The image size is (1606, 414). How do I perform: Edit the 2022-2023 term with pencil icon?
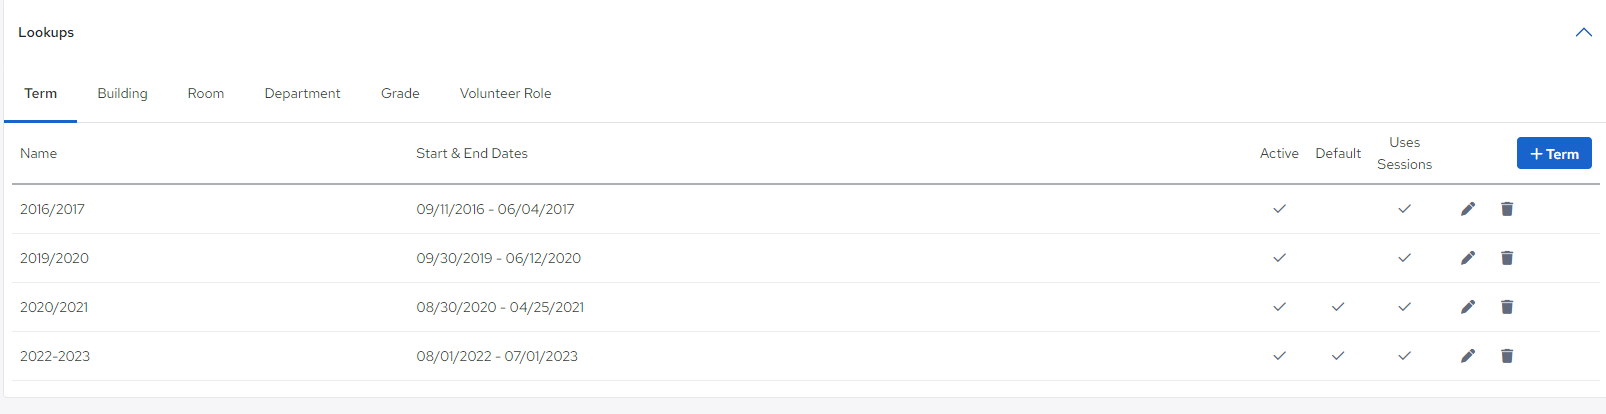1467,356
